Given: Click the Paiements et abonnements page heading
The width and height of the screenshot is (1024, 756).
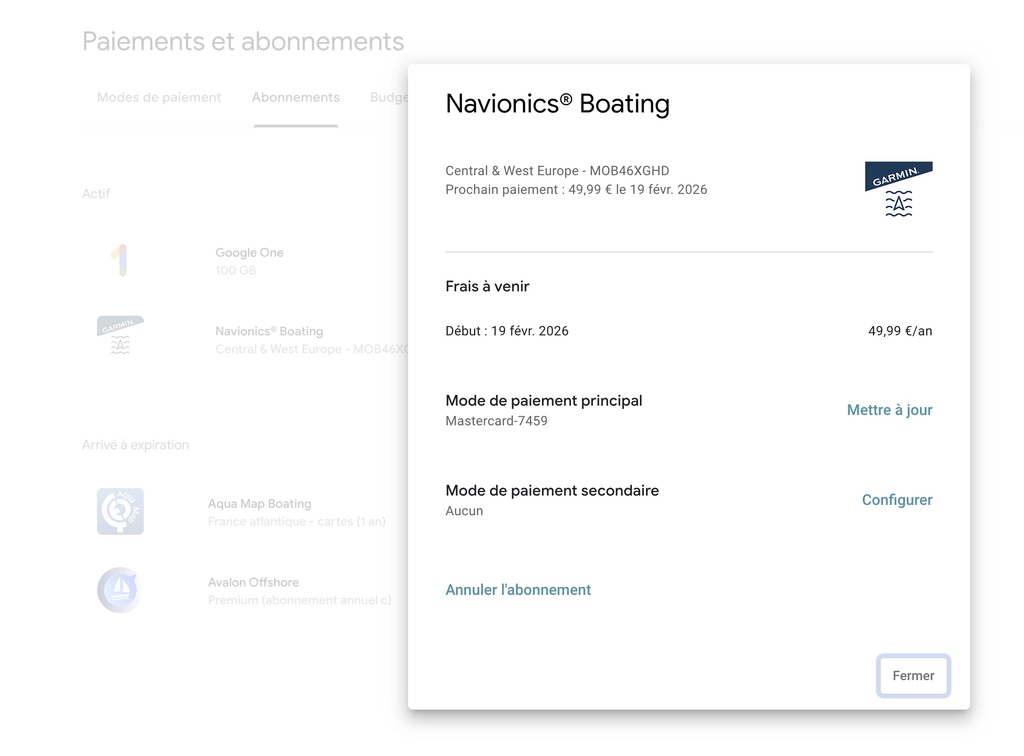Looking at the screenshot, I should pos(243,41).
